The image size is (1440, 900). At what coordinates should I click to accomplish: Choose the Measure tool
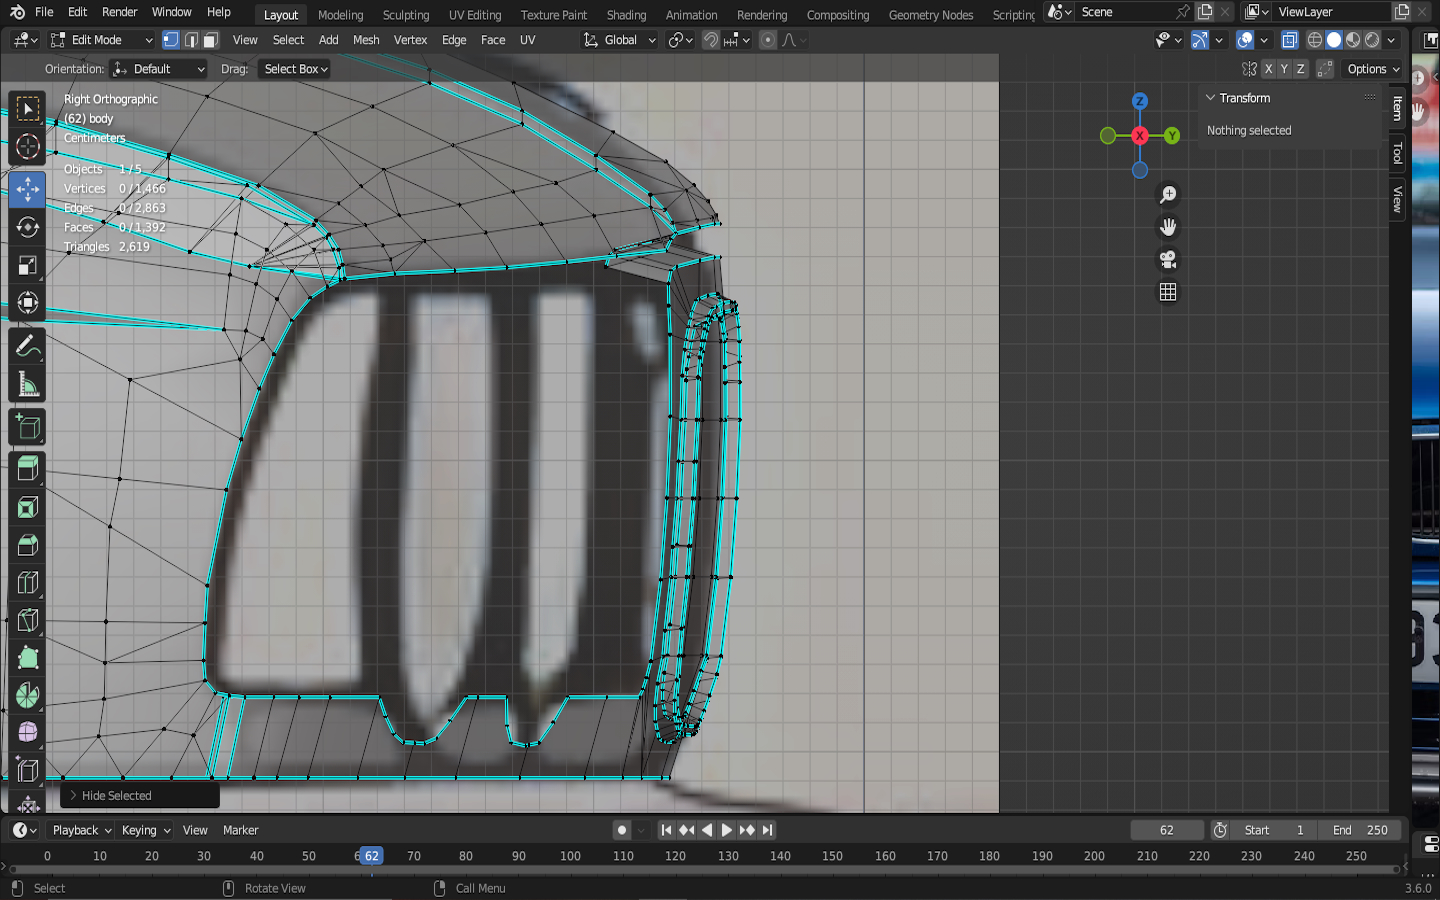pyautogui.click(x=28, y=385)
